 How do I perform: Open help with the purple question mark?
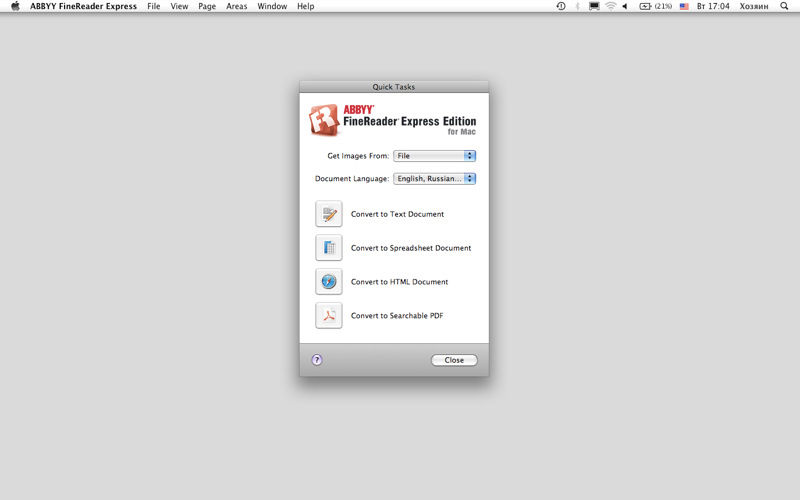click(317, 360)
